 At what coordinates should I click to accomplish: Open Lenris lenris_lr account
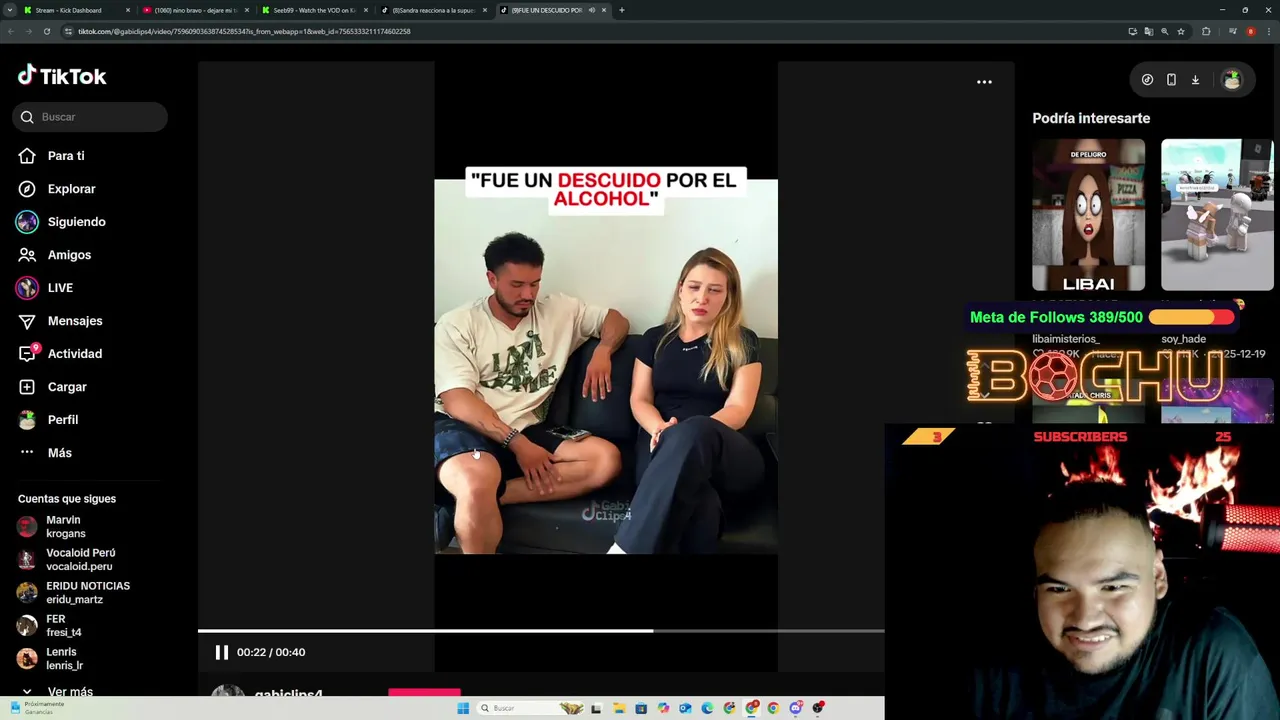tap(64, 659)
